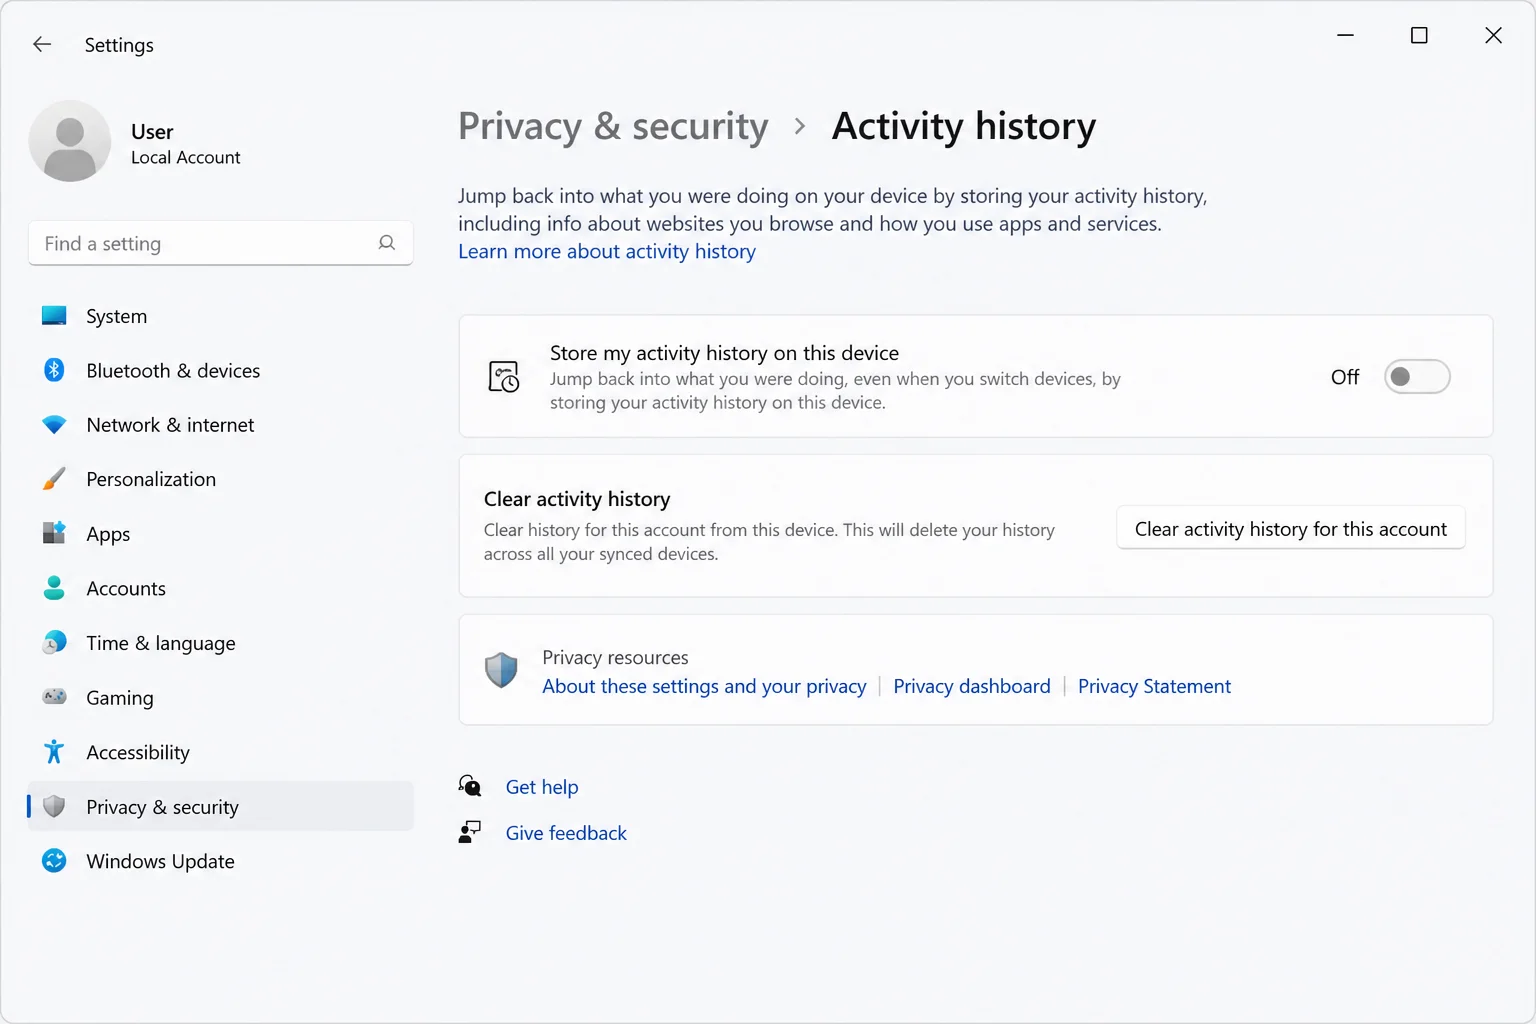
Task: Open the Privacy Statement link
Action: tap(1154, 686)
